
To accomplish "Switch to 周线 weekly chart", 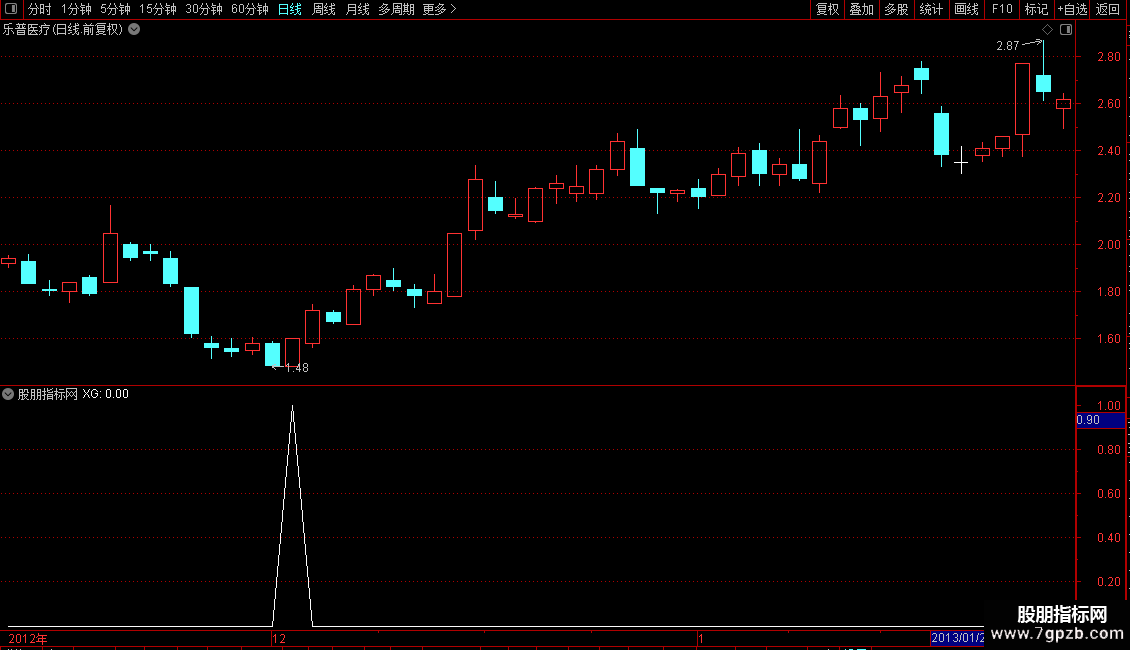I will coord(324,9).
